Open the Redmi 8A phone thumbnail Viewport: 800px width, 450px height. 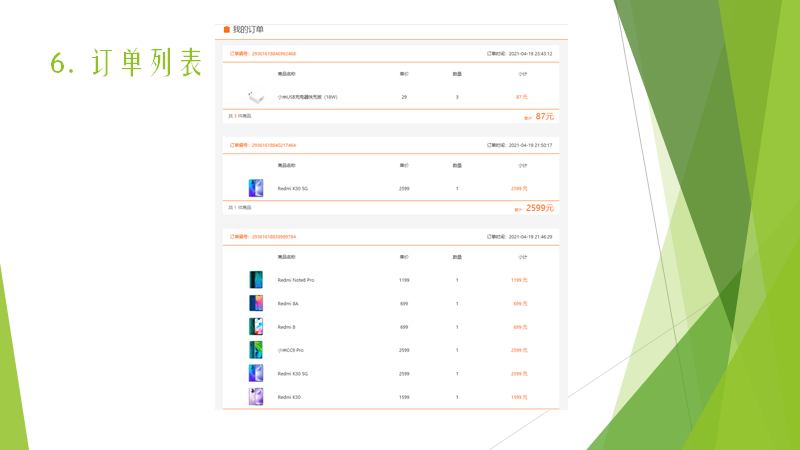click(x=256, y=303)
